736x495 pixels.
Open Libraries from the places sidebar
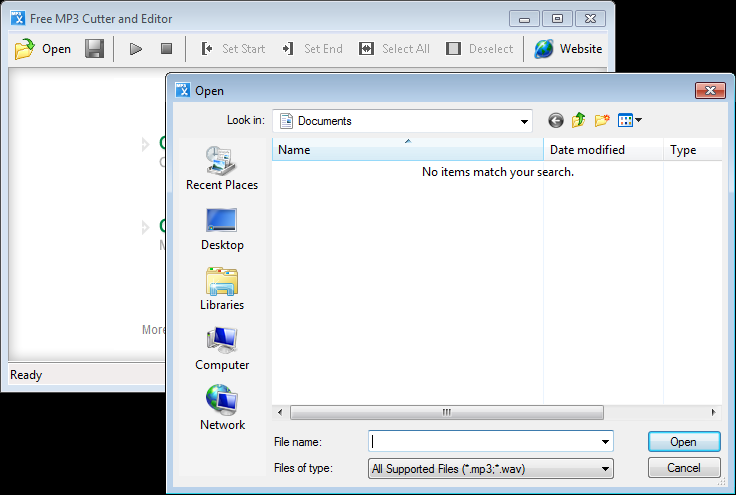point(221,288)
